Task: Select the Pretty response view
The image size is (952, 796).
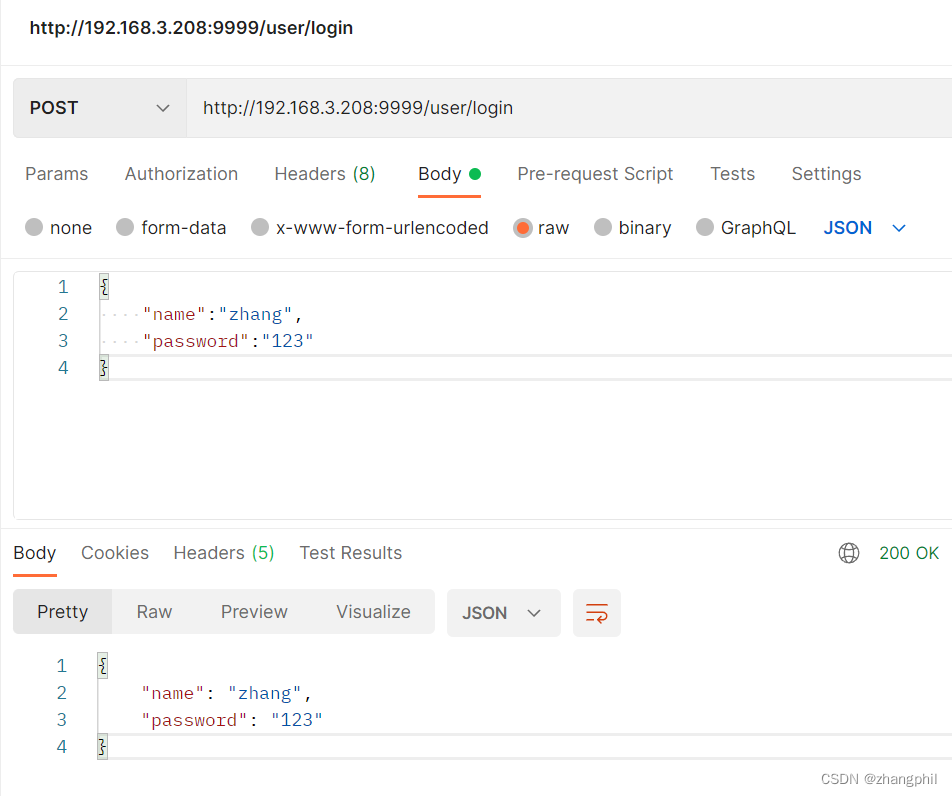Action: pyautogui.click(x=62, y=612)
